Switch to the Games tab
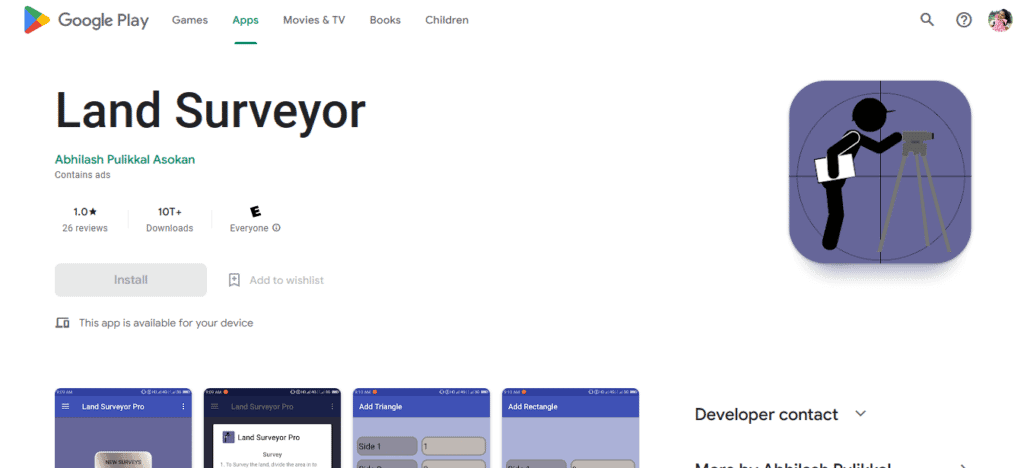Screen dimensions: 1024x468 click(x=190, y=20)
